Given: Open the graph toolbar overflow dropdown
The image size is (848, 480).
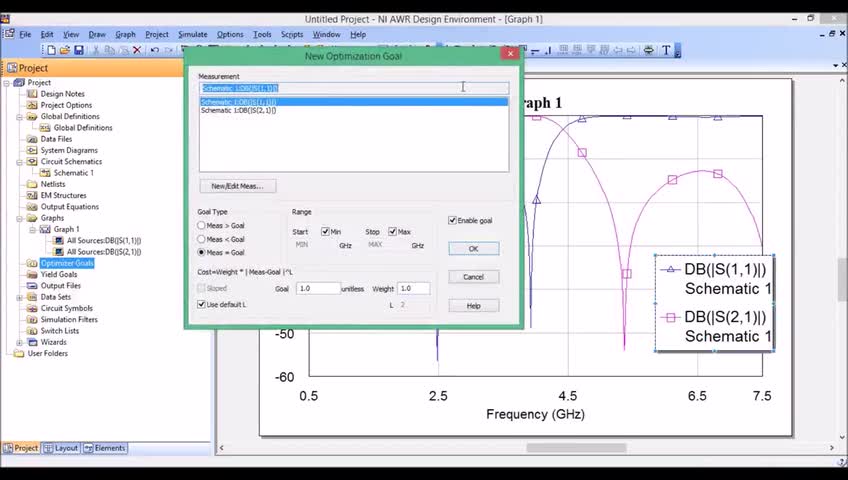Looking at the screenshot, I should click(678, 51).
